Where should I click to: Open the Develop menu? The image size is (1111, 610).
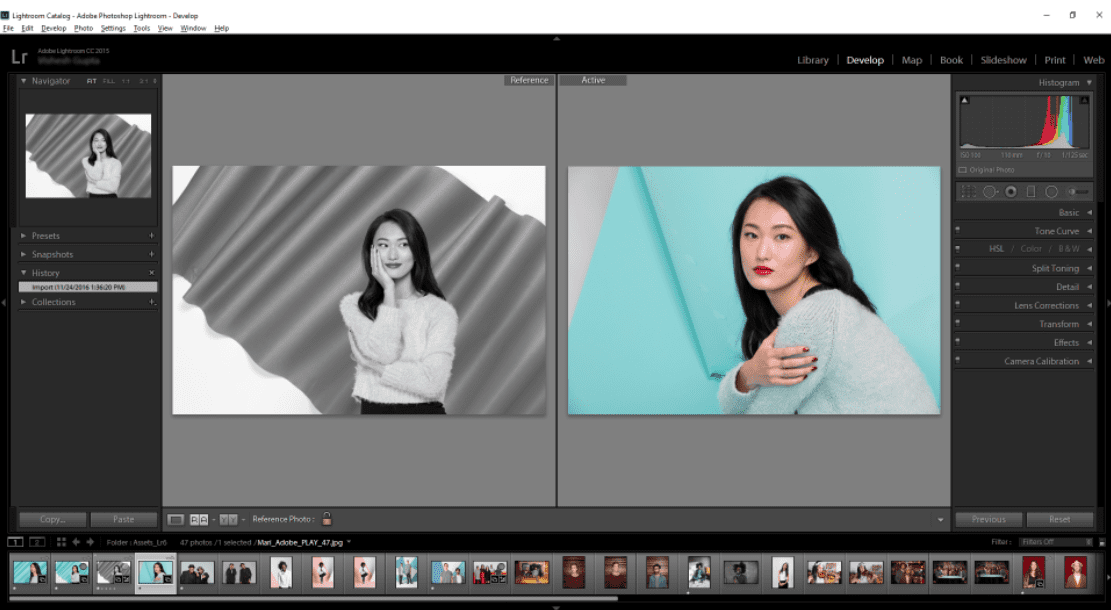(x=53, y=28)
